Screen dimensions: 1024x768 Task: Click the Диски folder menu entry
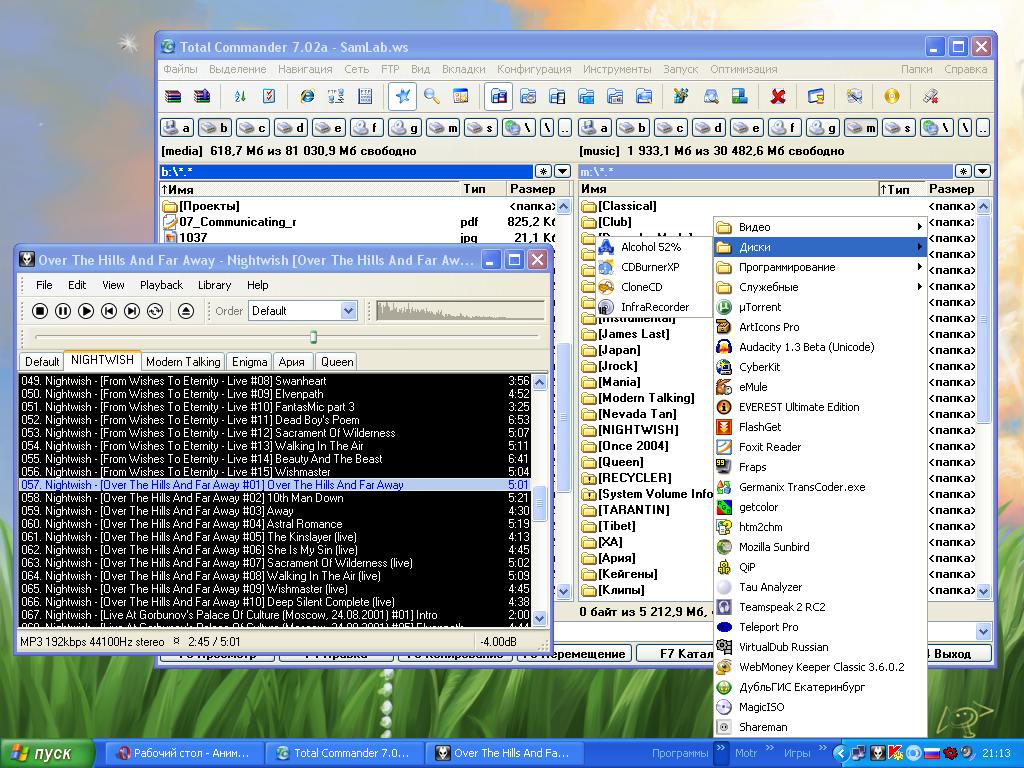[x=820, y=247]
